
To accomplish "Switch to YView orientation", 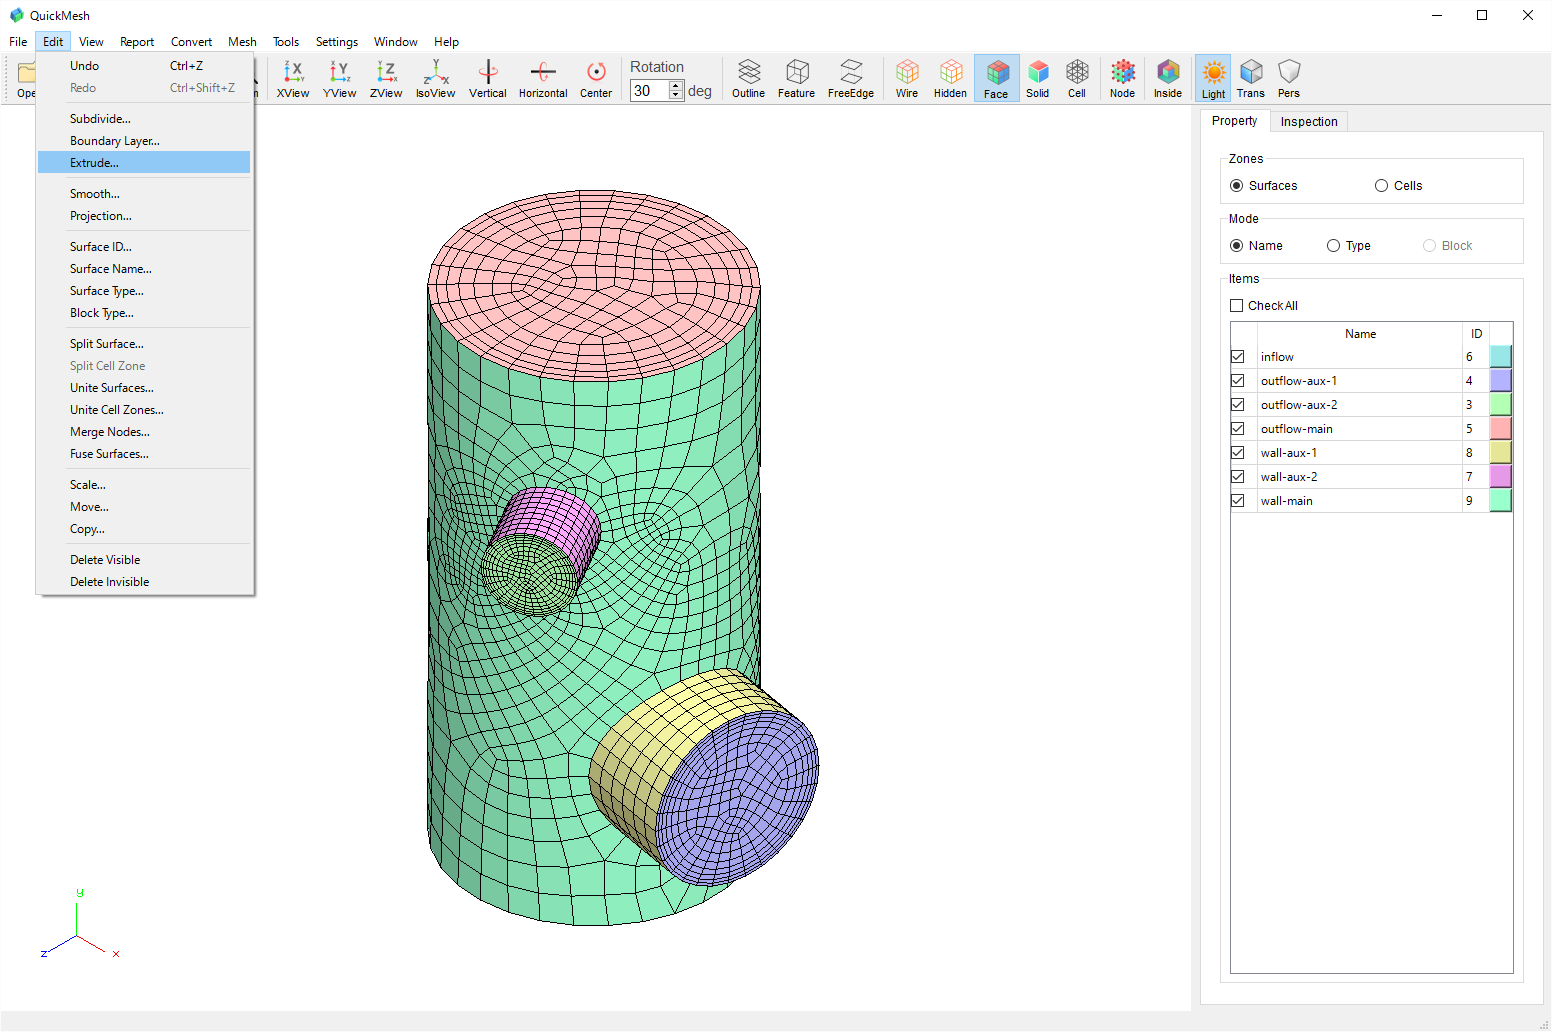I will tap(339, 78).
